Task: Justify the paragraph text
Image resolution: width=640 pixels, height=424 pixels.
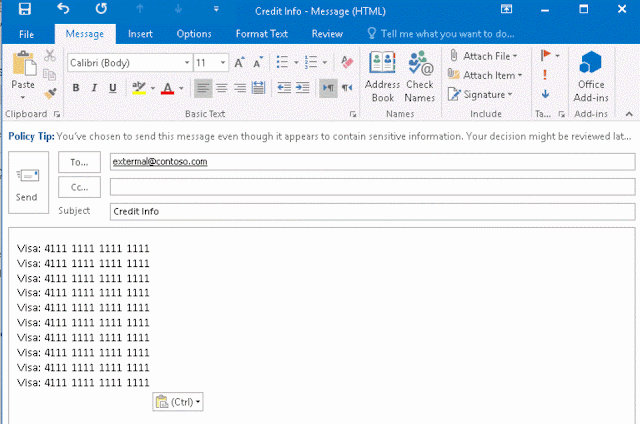Action: 258,88
